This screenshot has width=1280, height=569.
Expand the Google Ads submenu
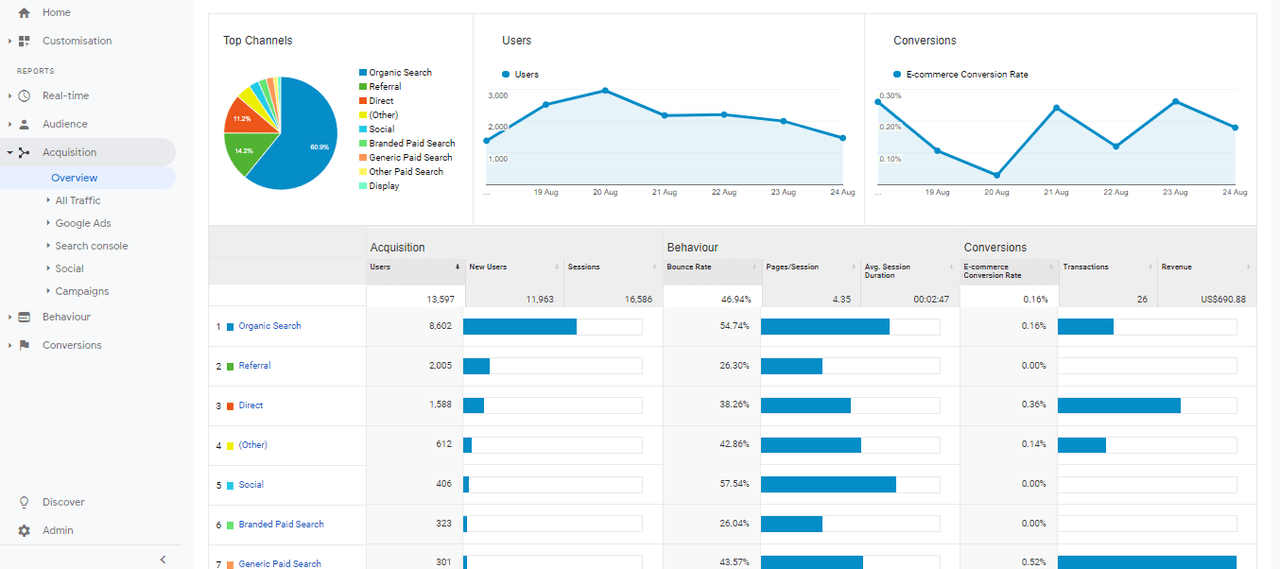82,224
